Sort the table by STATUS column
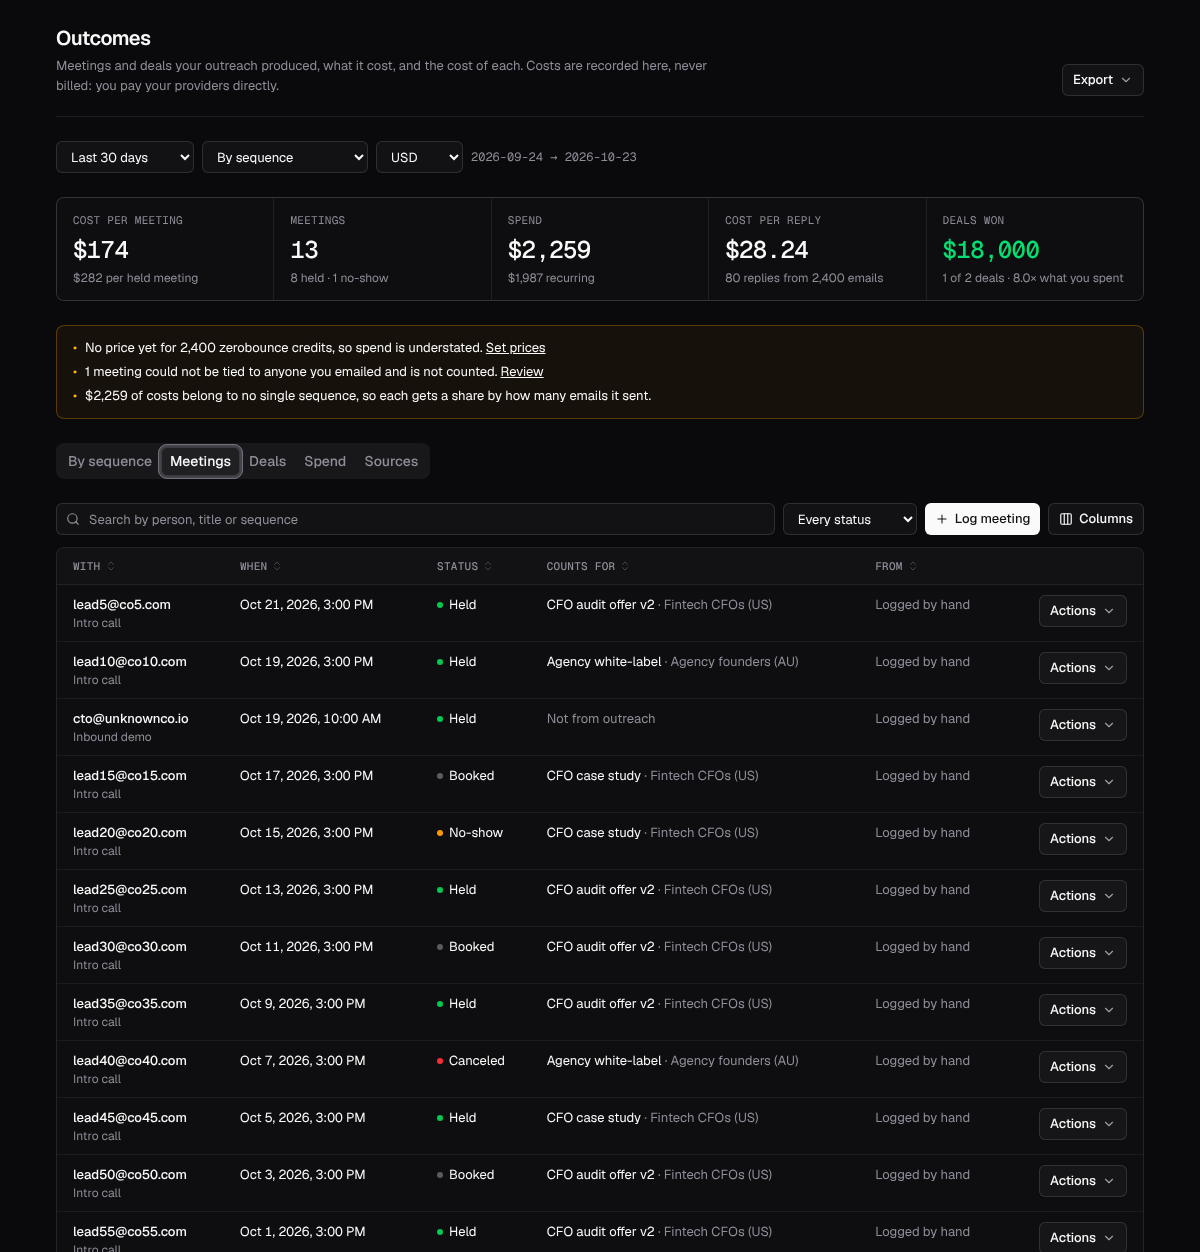 [x=464, y=566]
